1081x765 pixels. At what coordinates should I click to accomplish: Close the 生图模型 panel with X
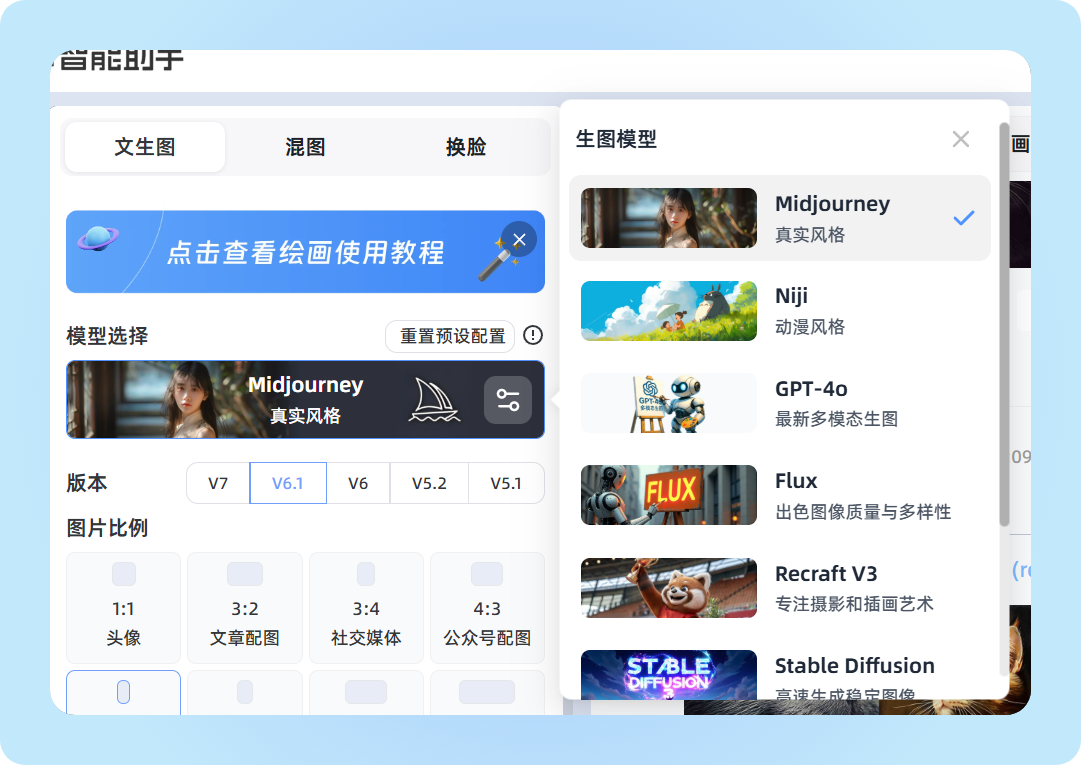click(960, 139)
